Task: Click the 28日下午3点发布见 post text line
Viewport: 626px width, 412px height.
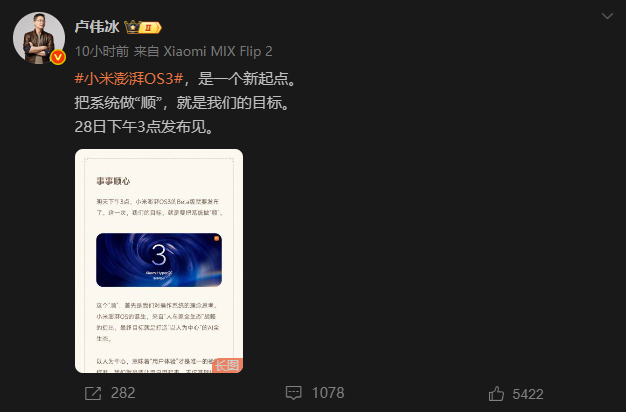Action: click(144, 127)
